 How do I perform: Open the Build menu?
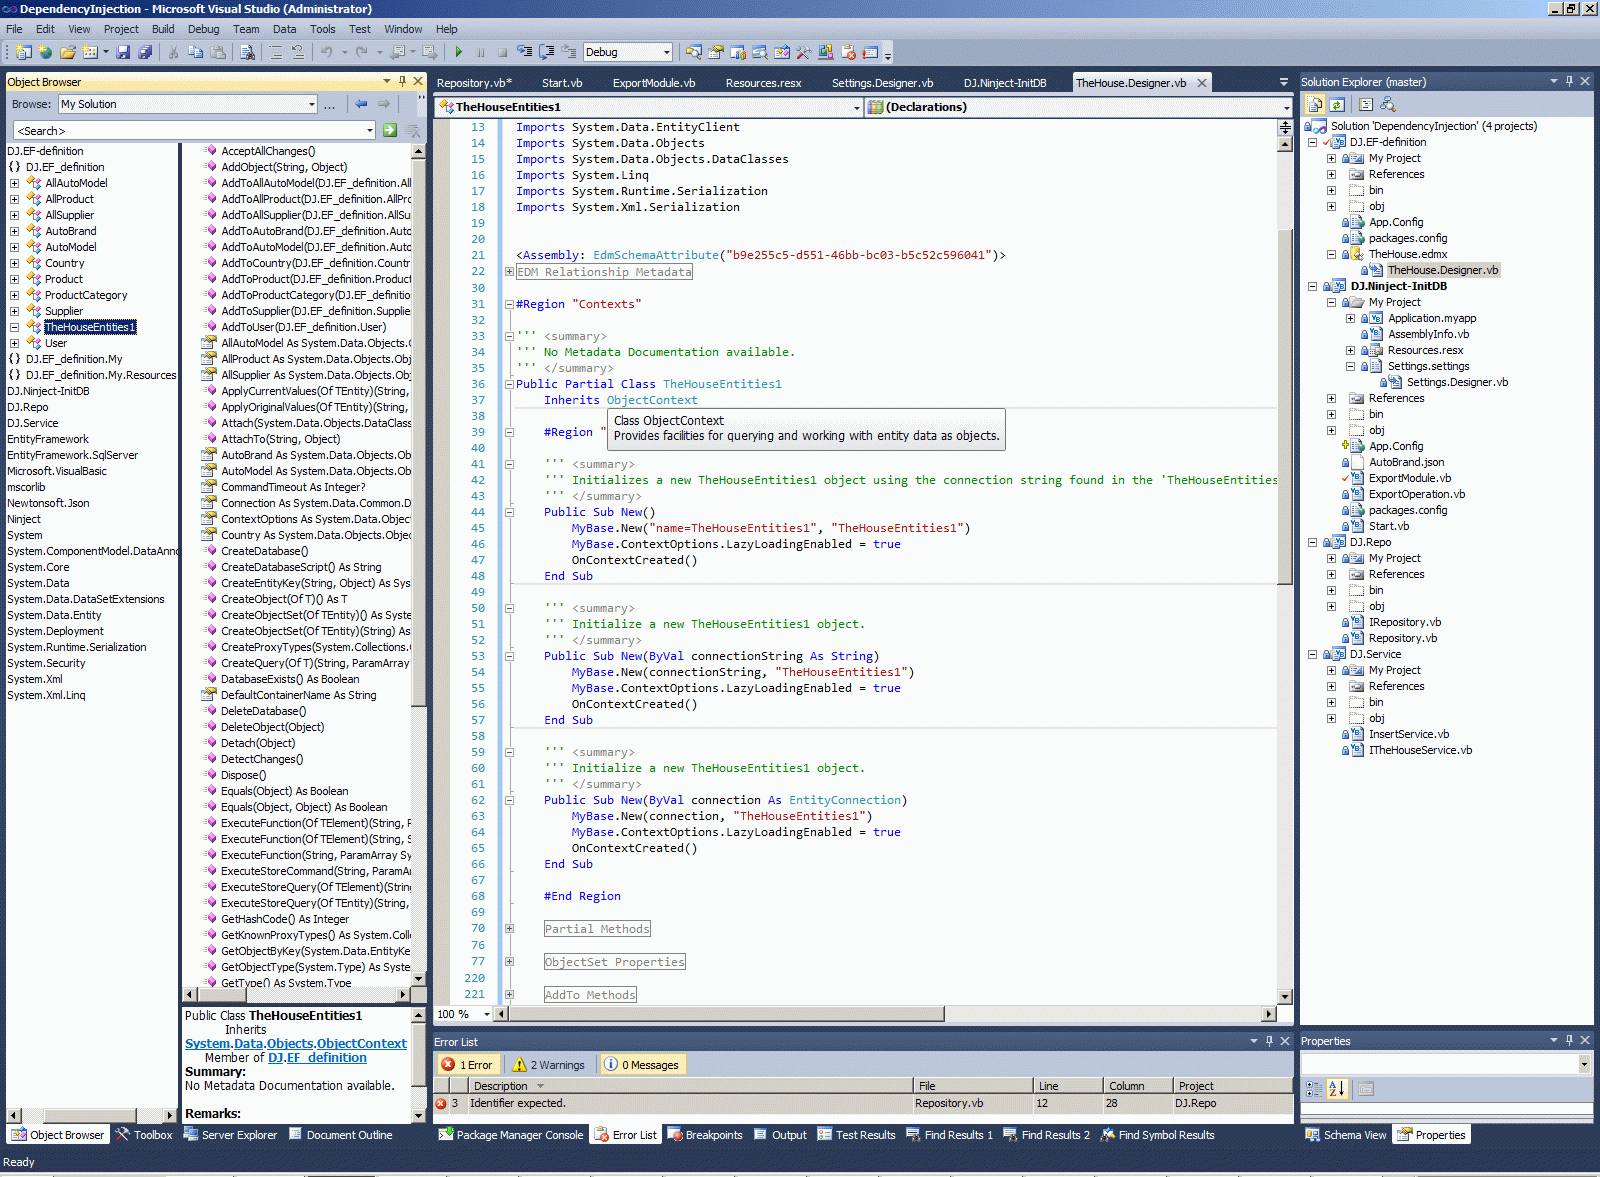pyautogui.click(x=163, y=29)
